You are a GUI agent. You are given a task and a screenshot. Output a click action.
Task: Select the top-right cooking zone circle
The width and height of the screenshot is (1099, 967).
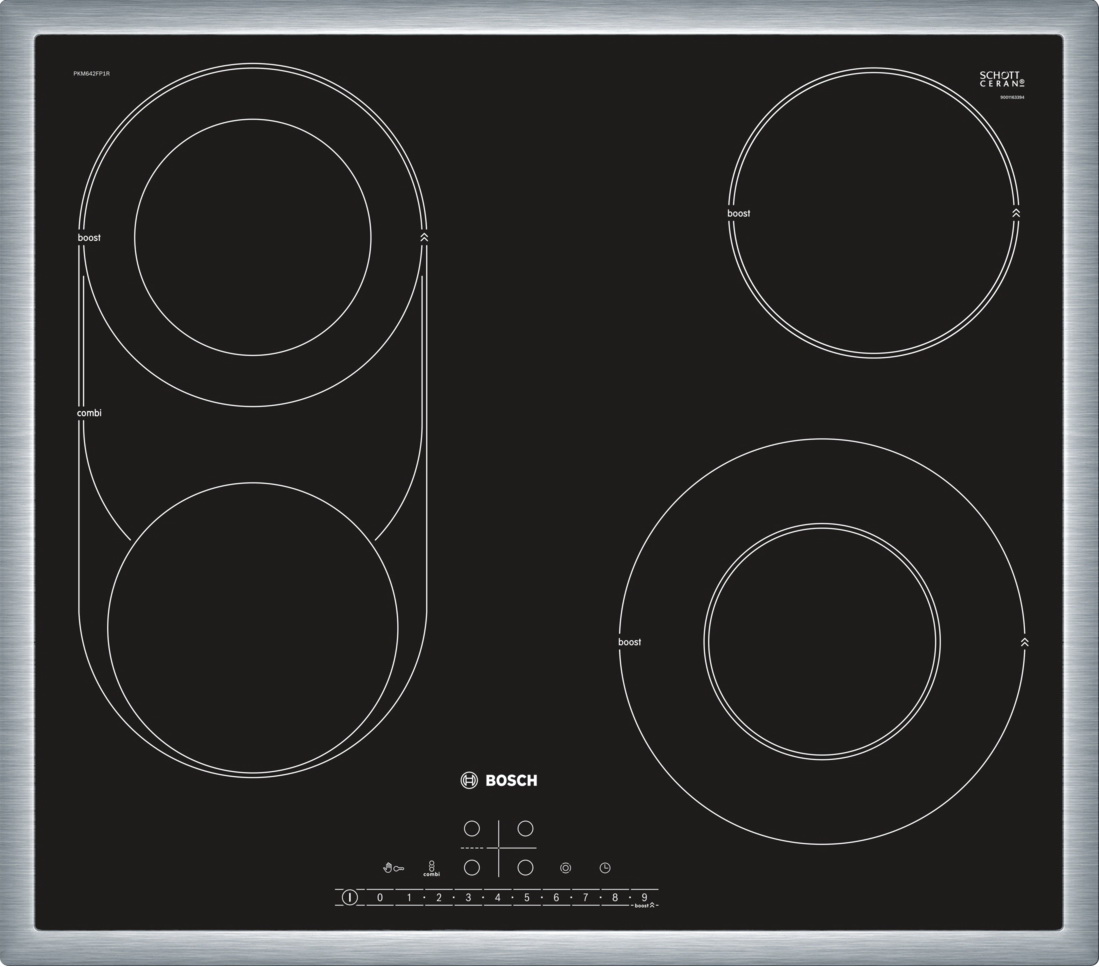525,829
